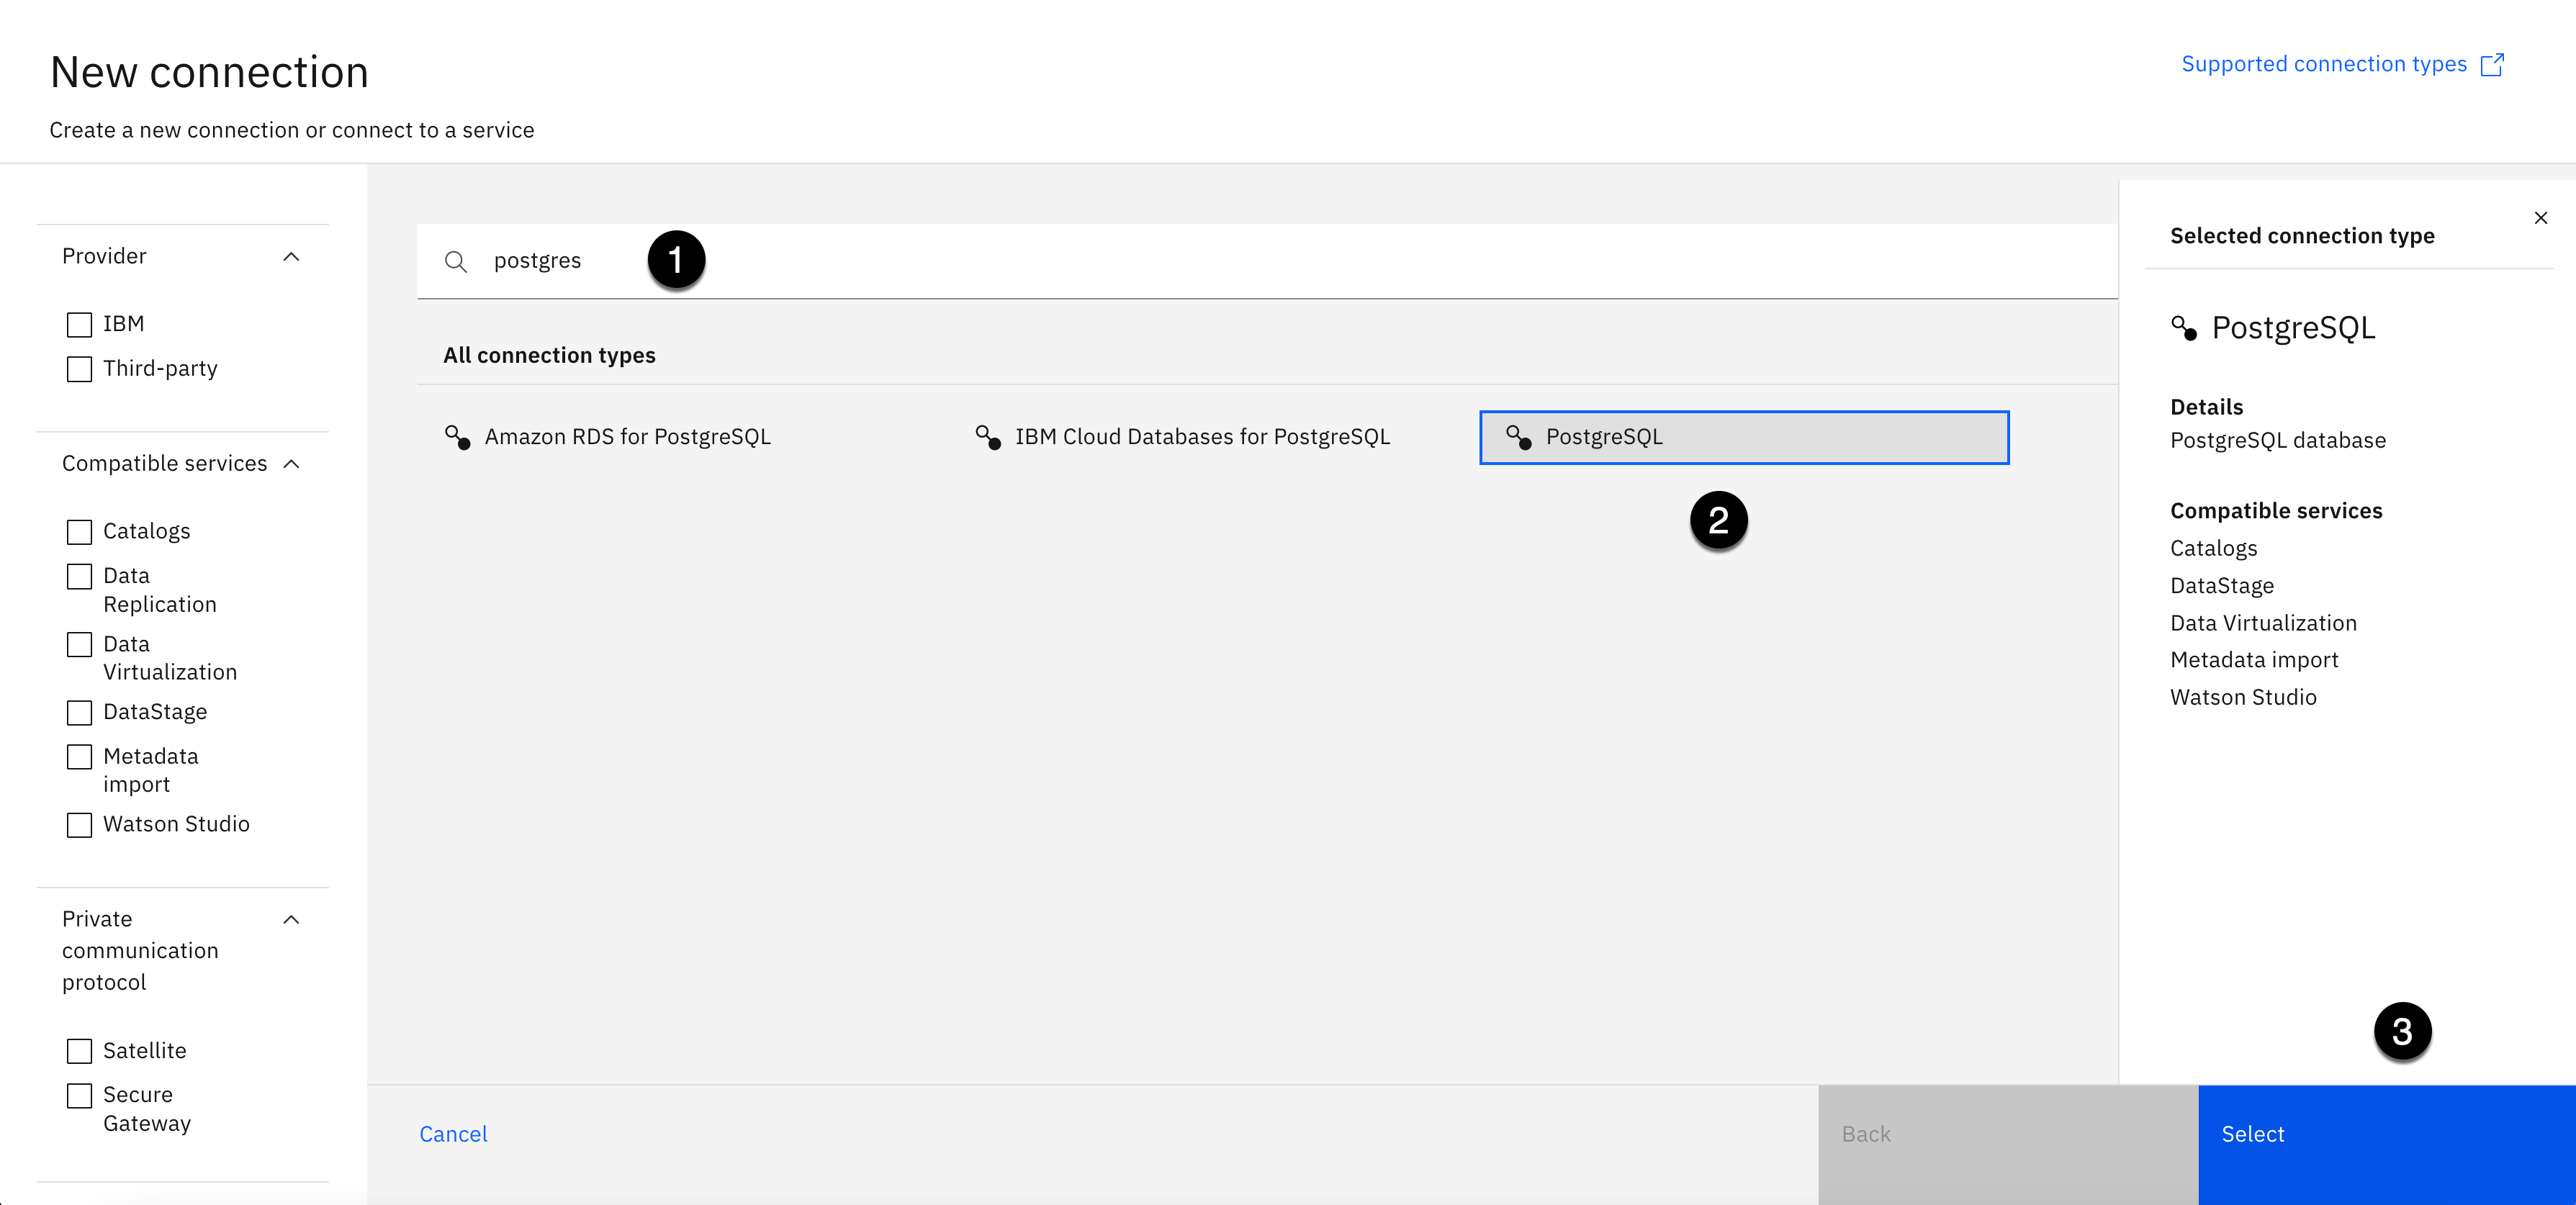Tick the Watson Studio service checkbox
Image resolution: width=2576 pixels, height=1205 pixels.
[79, 825]
